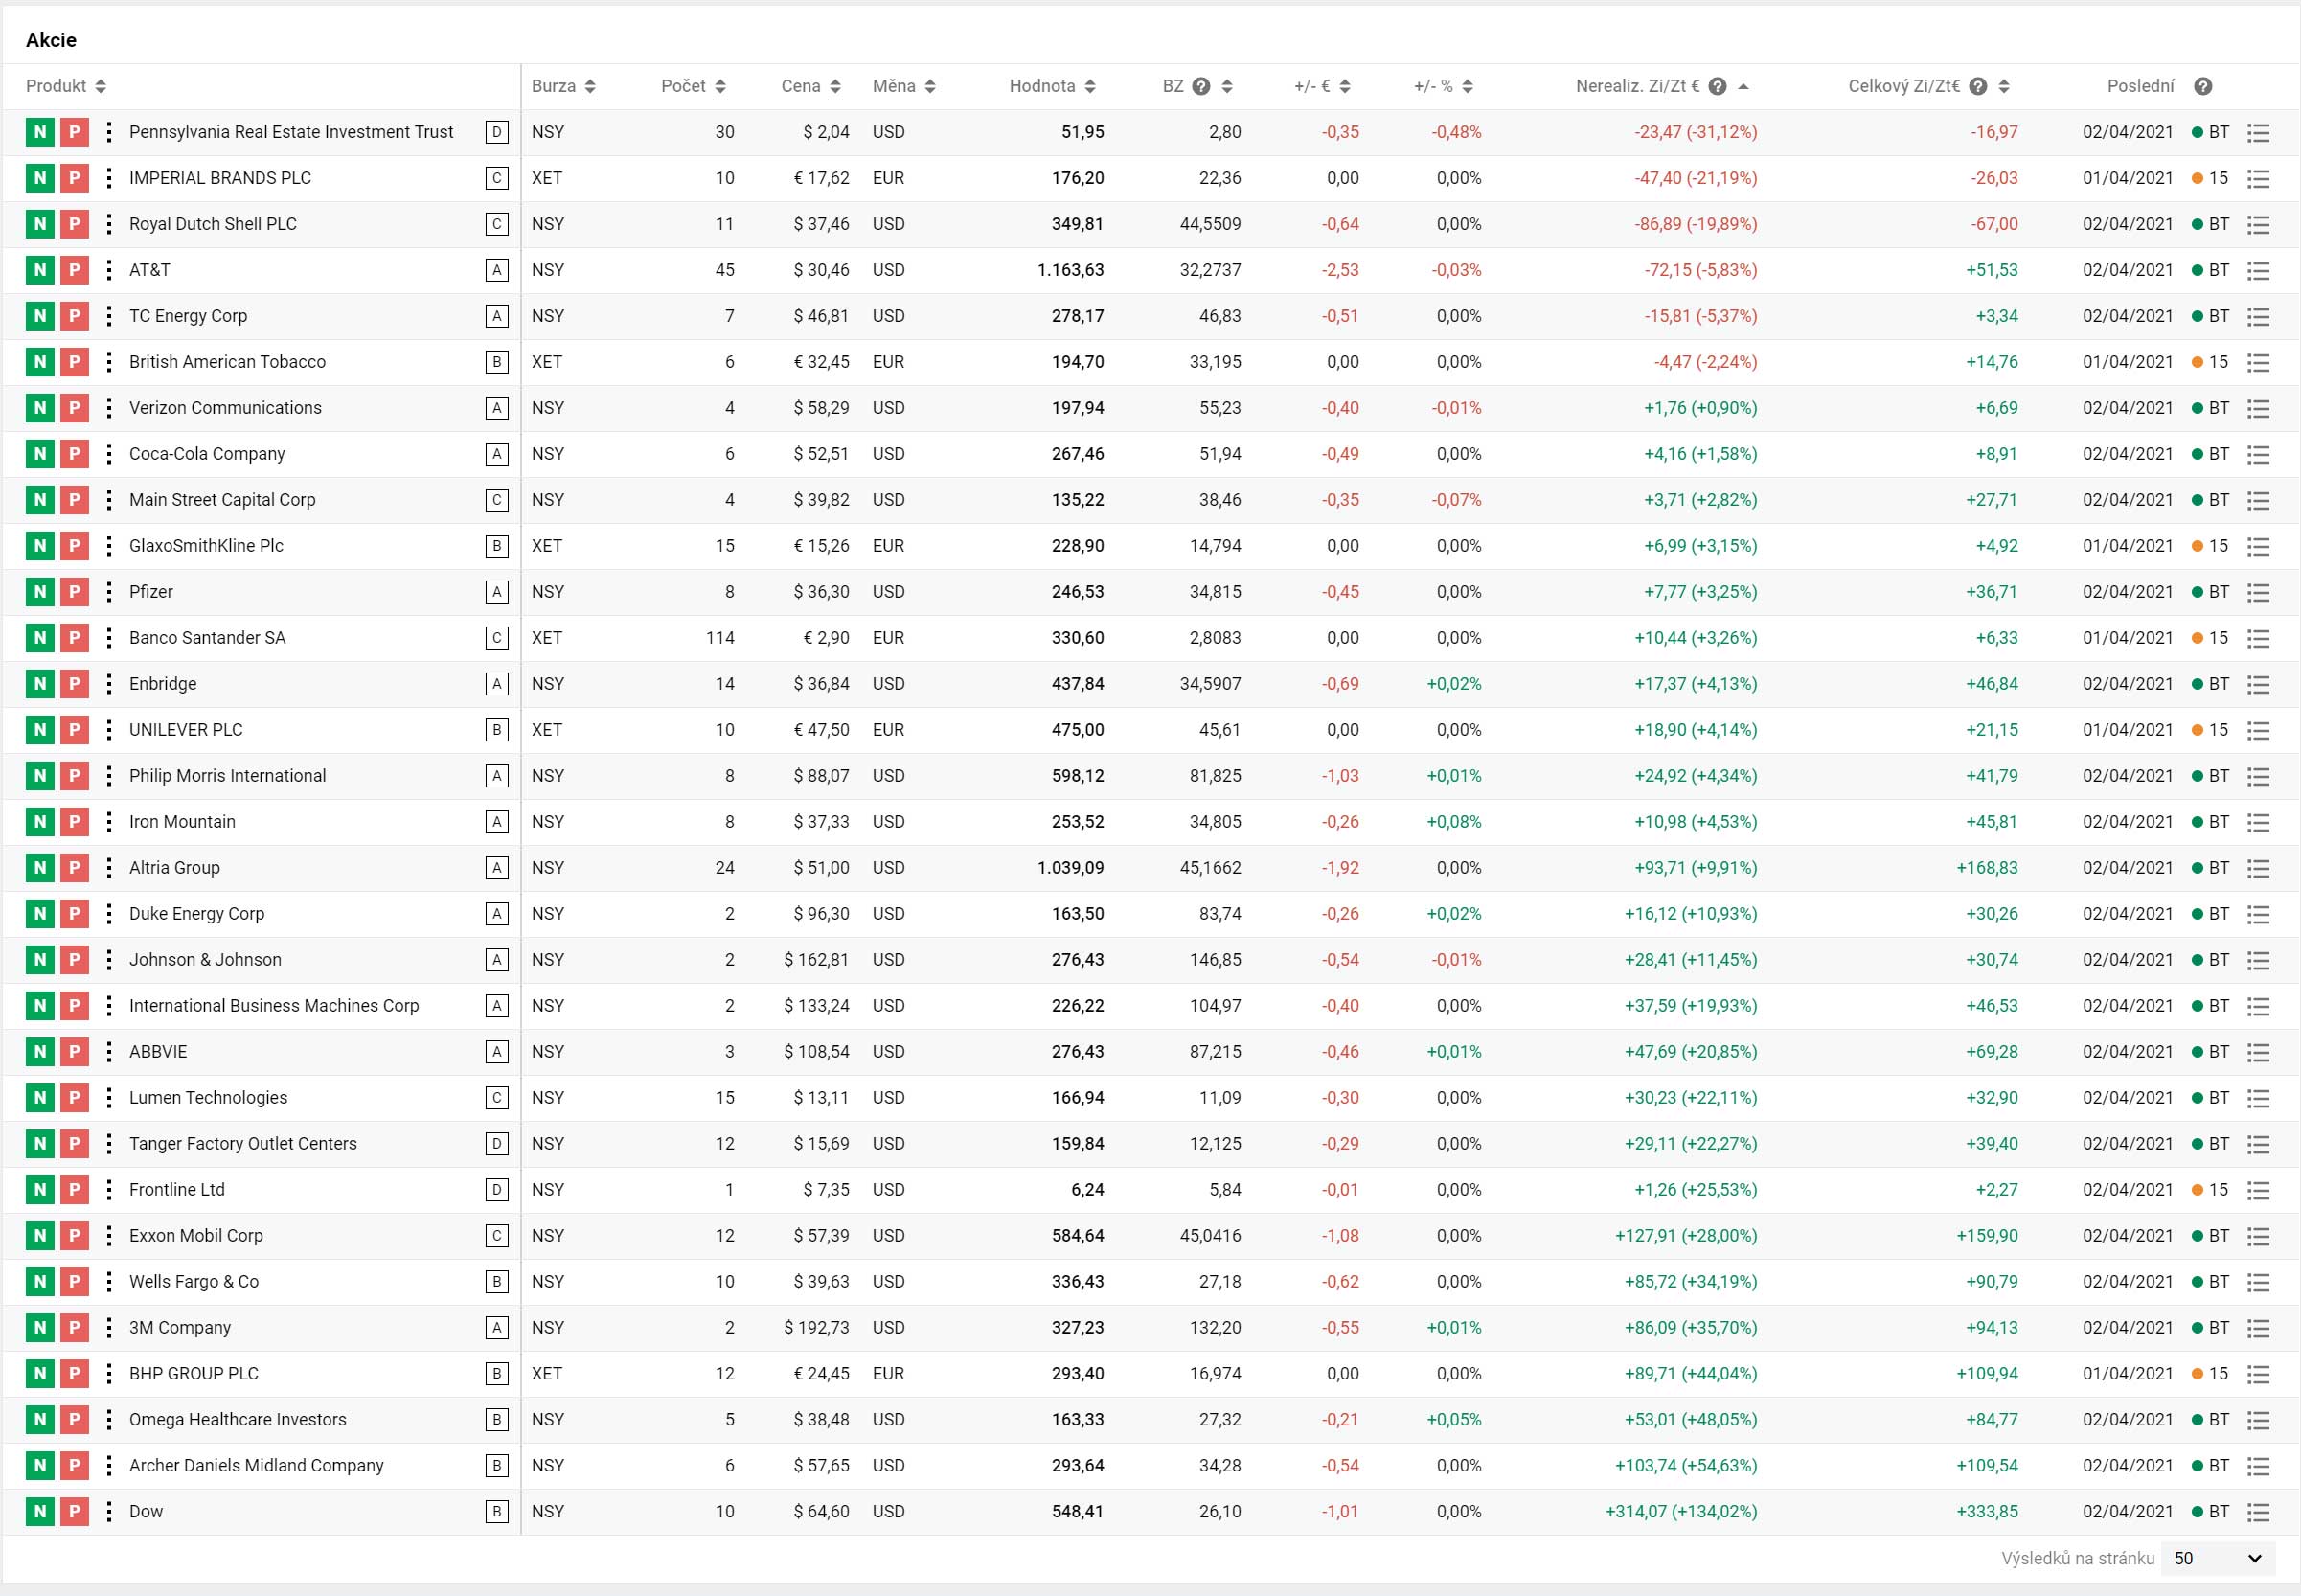2301x1596 pixels.
Task: Sort table by Počet column
Action: point(694,86)
